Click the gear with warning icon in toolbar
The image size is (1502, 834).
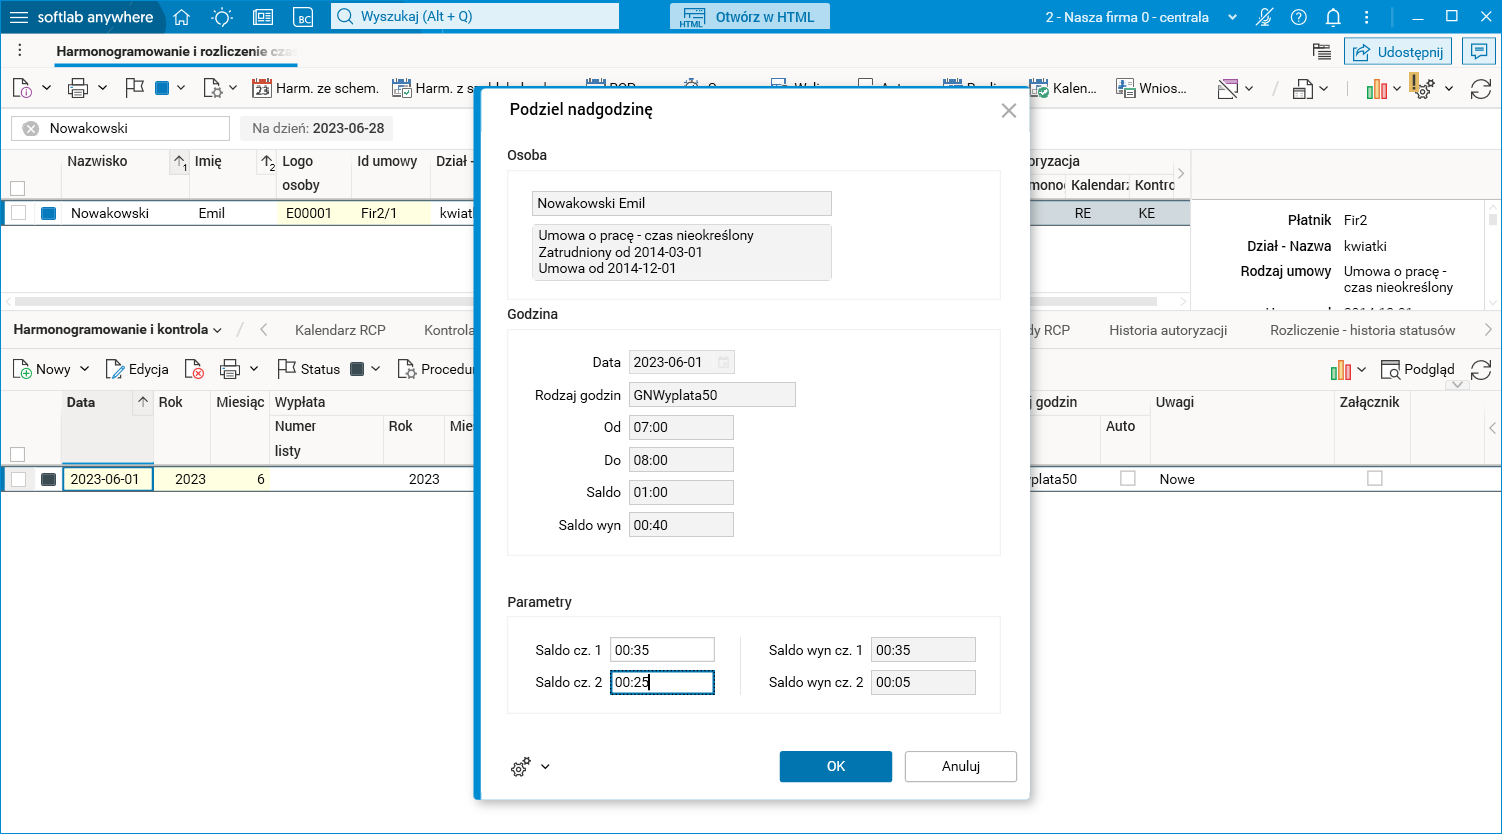[x=1423, y=88]
